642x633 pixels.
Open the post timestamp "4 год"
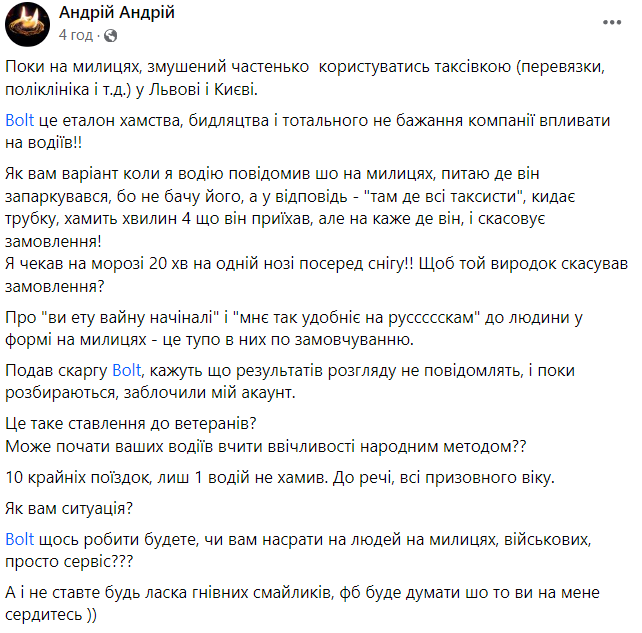point(76,35)
